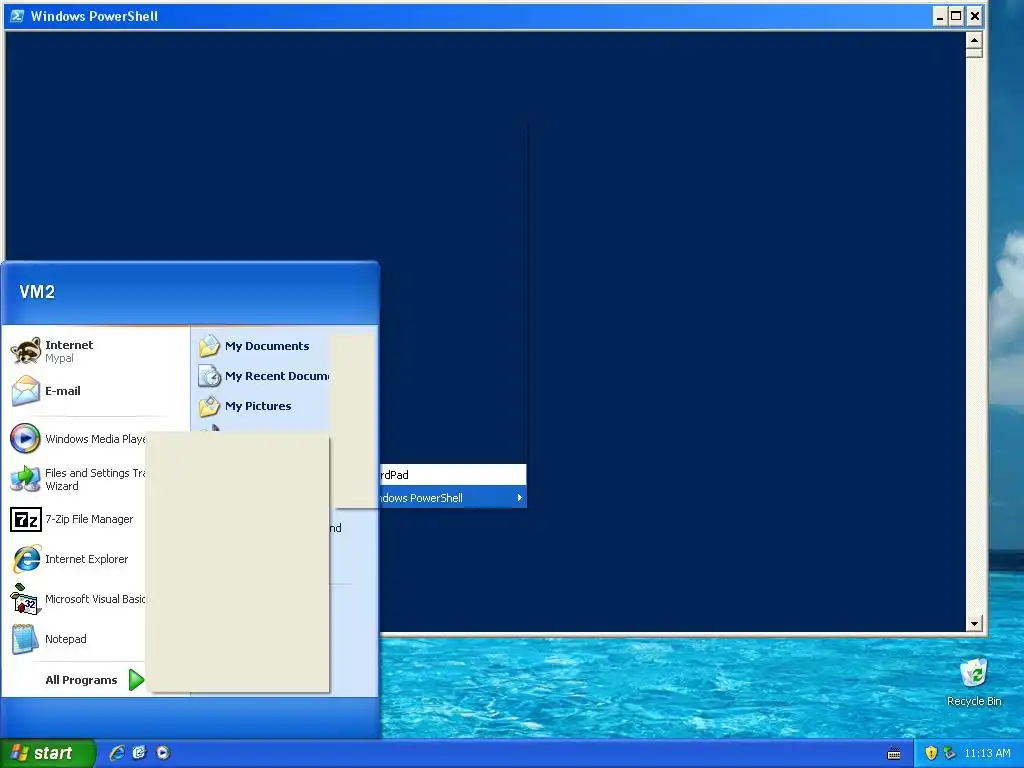Select the Recycle Bin desktop icon
The image size is (1024, 768).
point(974,683)
